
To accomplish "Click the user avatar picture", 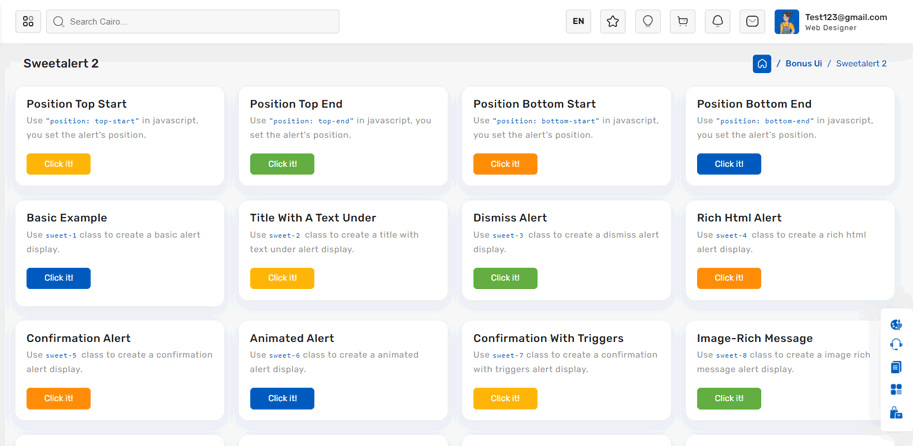I will point(787,22).
